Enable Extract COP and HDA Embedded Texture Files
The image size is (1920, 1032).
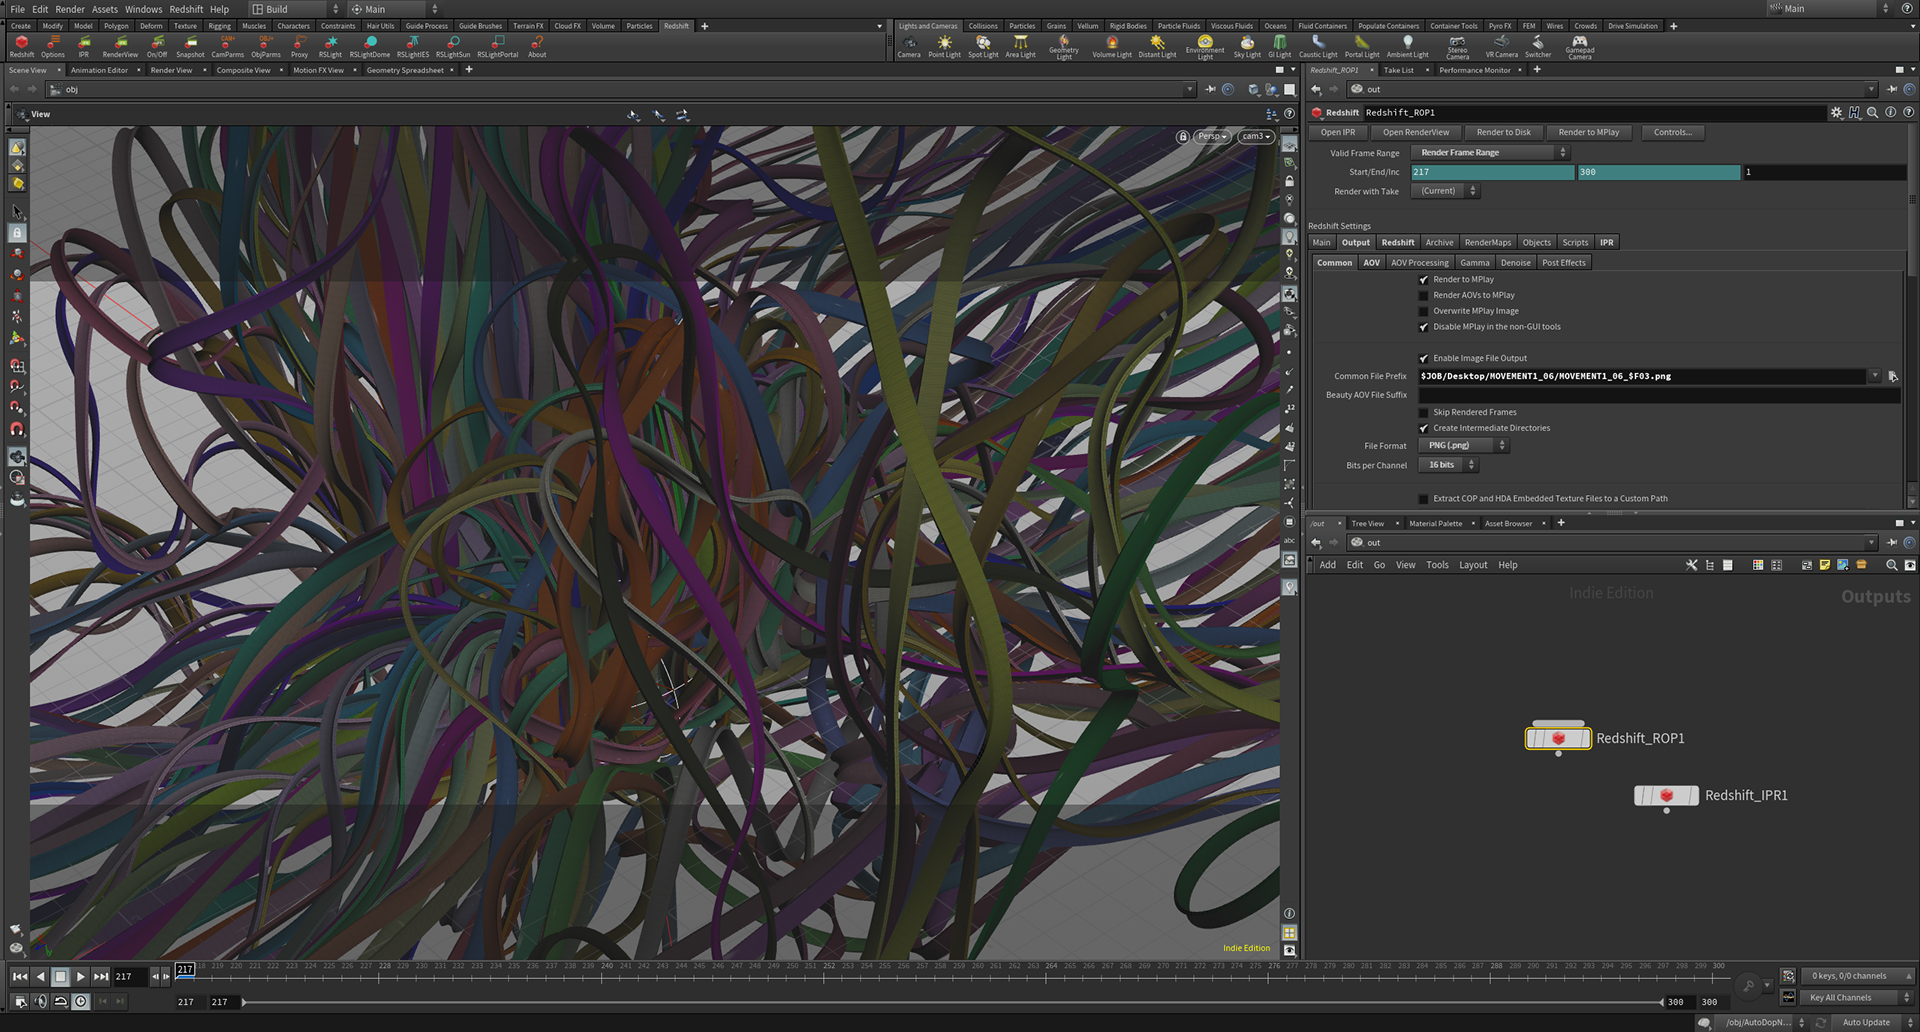(x=1424, y=498)
